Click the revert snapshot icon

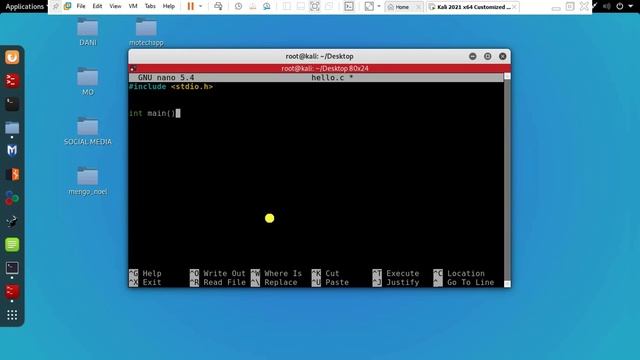pos(253,7)
